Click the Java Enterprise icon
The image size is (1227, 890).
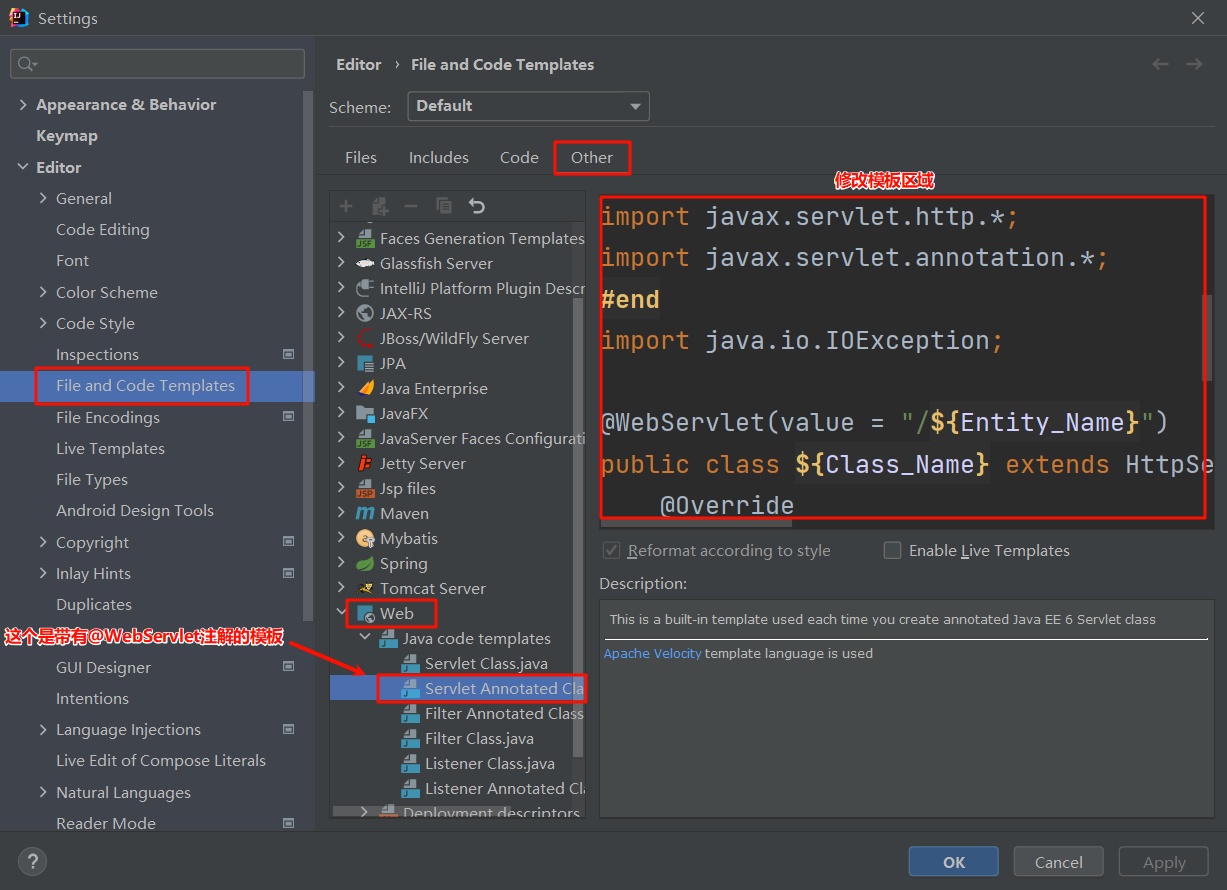point(365,388)
